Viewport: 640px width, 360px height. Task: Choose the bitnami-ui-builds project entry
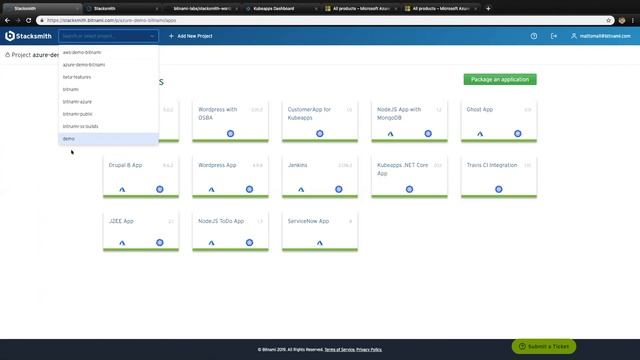coord(108,126)
